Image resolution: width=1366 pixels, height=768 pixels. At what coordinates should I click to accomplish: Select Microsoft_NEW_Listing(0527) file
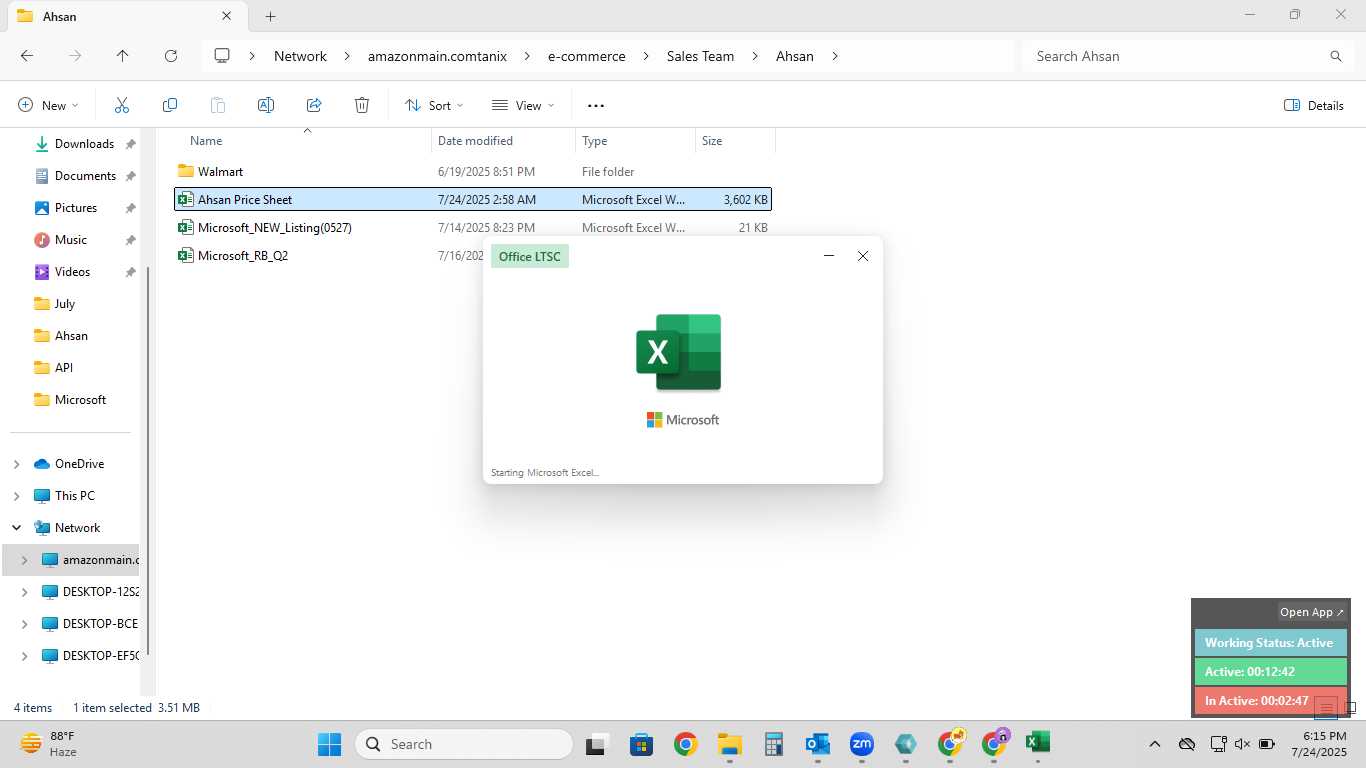(274, 228)
